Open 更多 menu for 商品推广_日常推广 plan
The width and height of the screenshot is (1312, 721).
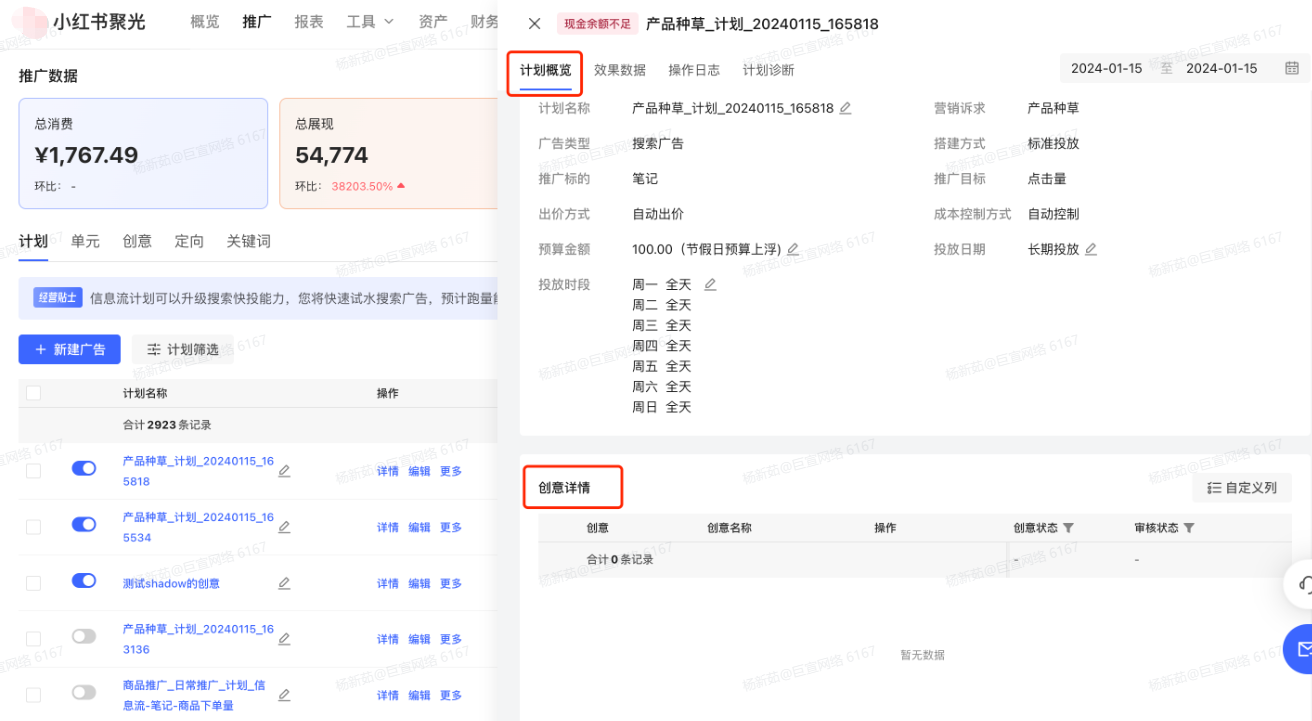coord(451,695)
